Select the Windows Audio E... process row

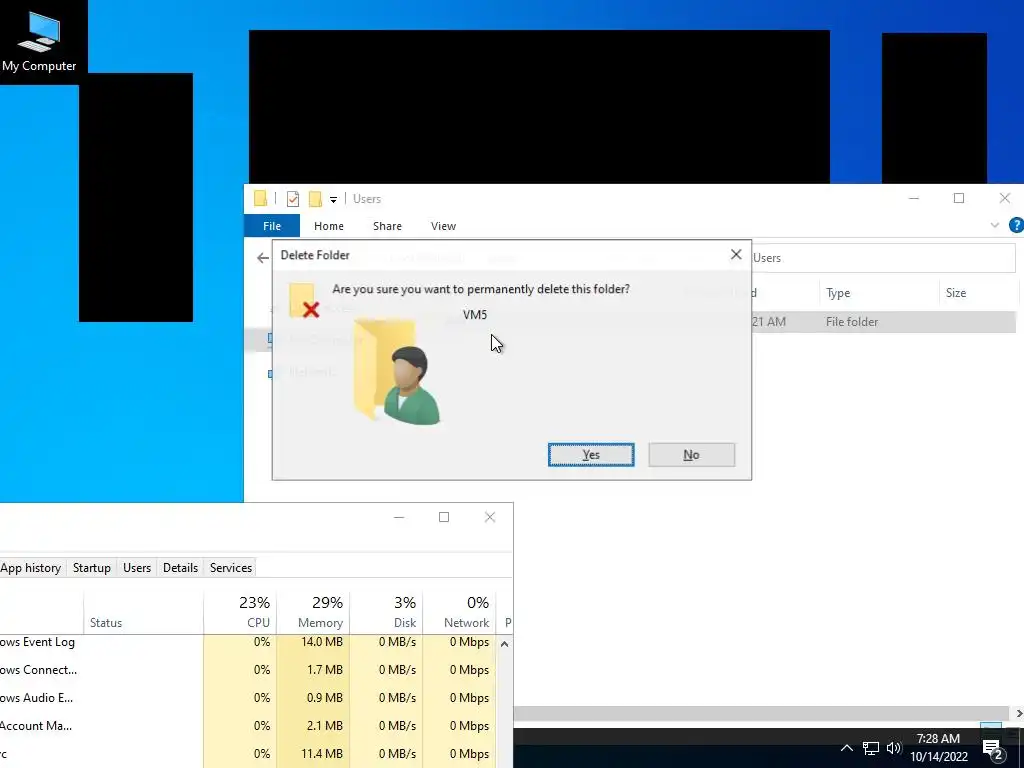(x=248, y=698)
